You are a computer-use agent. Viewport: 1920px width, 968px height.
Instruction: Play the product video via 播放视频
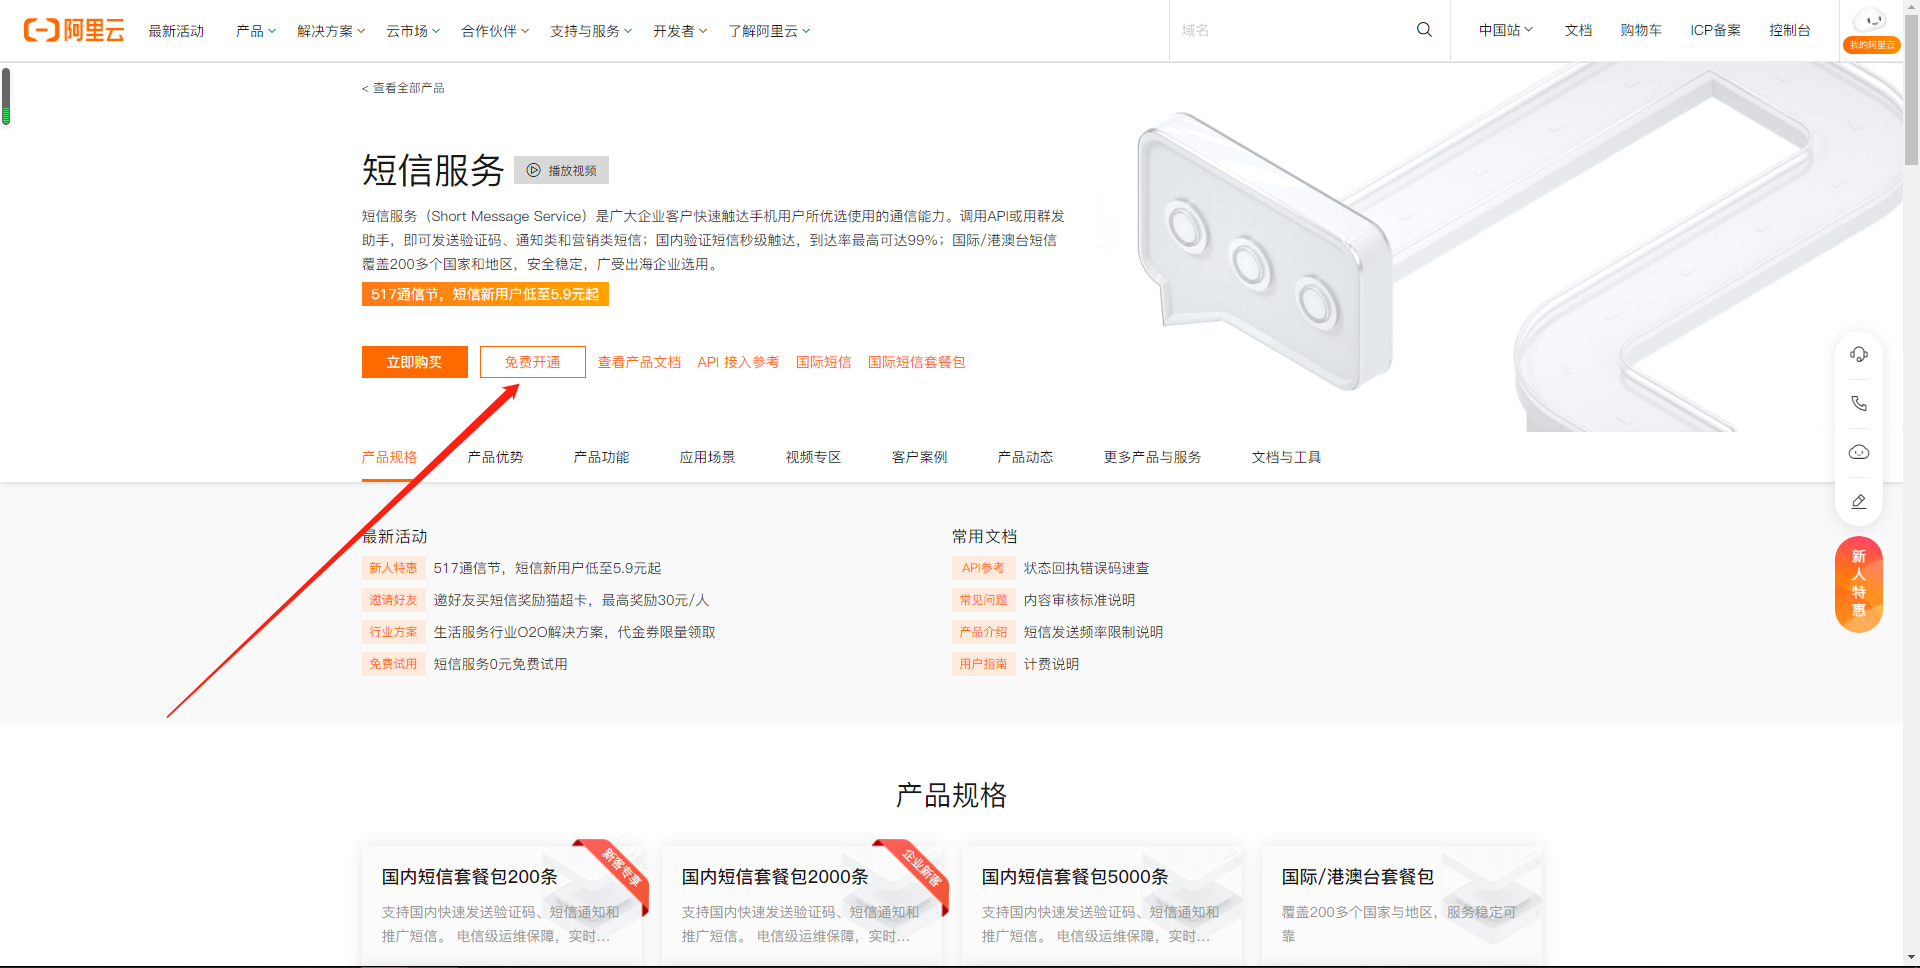coord(561,170)
